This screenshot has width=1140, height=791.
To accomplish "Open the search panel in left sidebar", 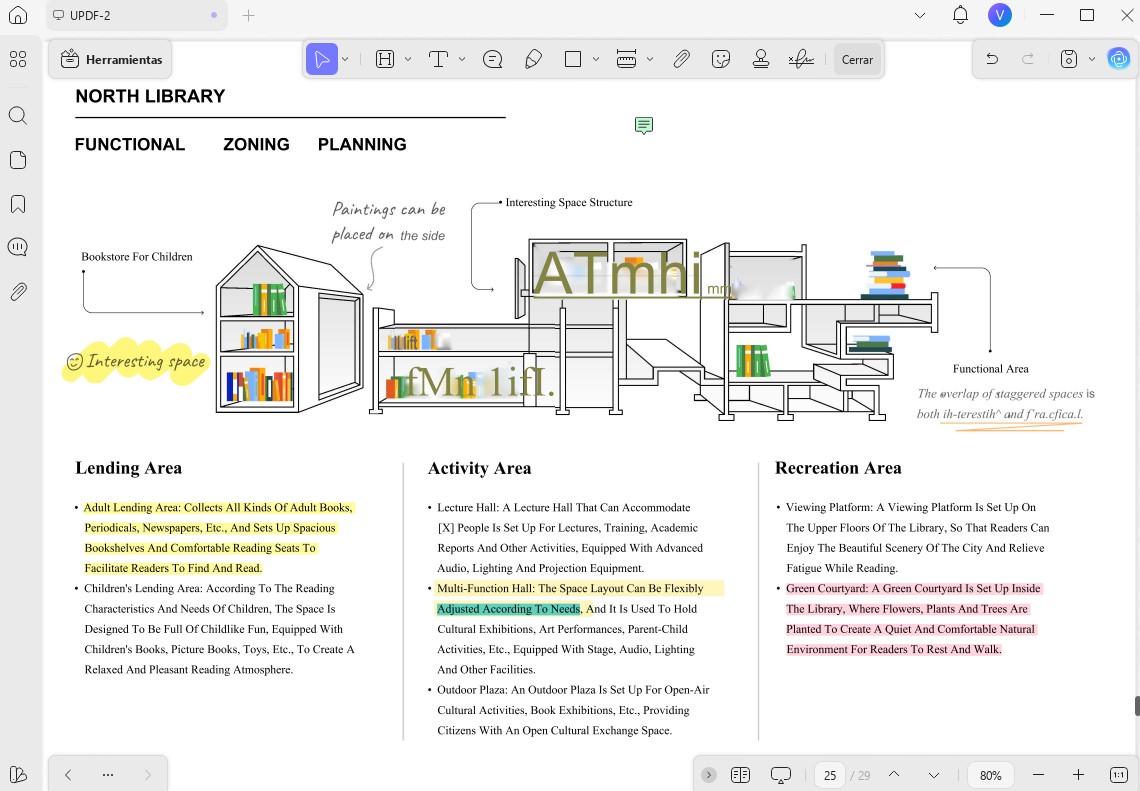I will (x=18, y=116).
